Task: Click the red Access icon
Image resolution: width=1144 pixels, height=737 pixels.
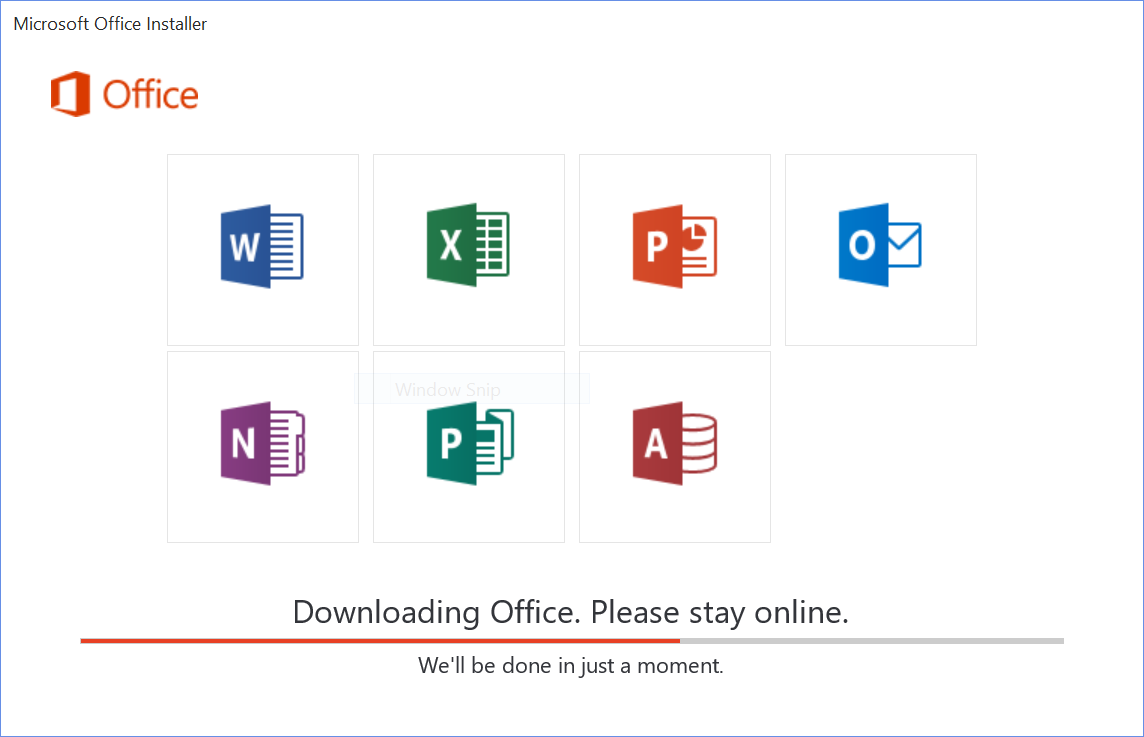Action: [674, 444]
